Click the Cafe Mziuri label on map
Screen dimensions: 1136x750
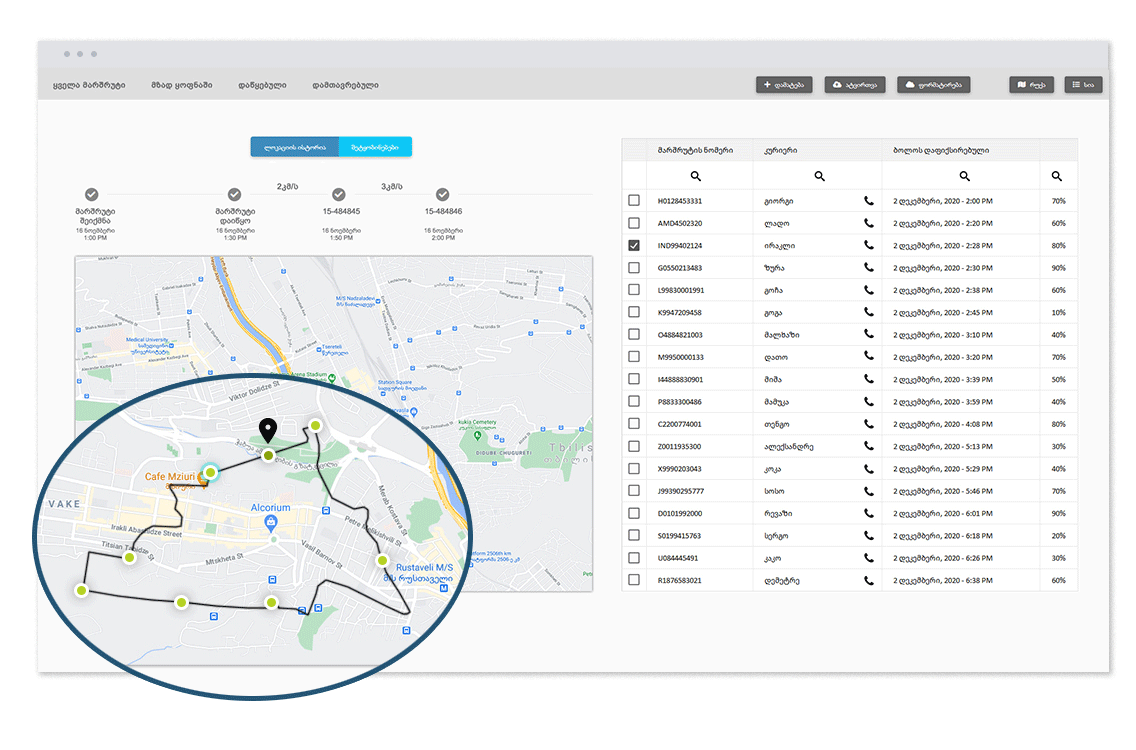point(170,477)
